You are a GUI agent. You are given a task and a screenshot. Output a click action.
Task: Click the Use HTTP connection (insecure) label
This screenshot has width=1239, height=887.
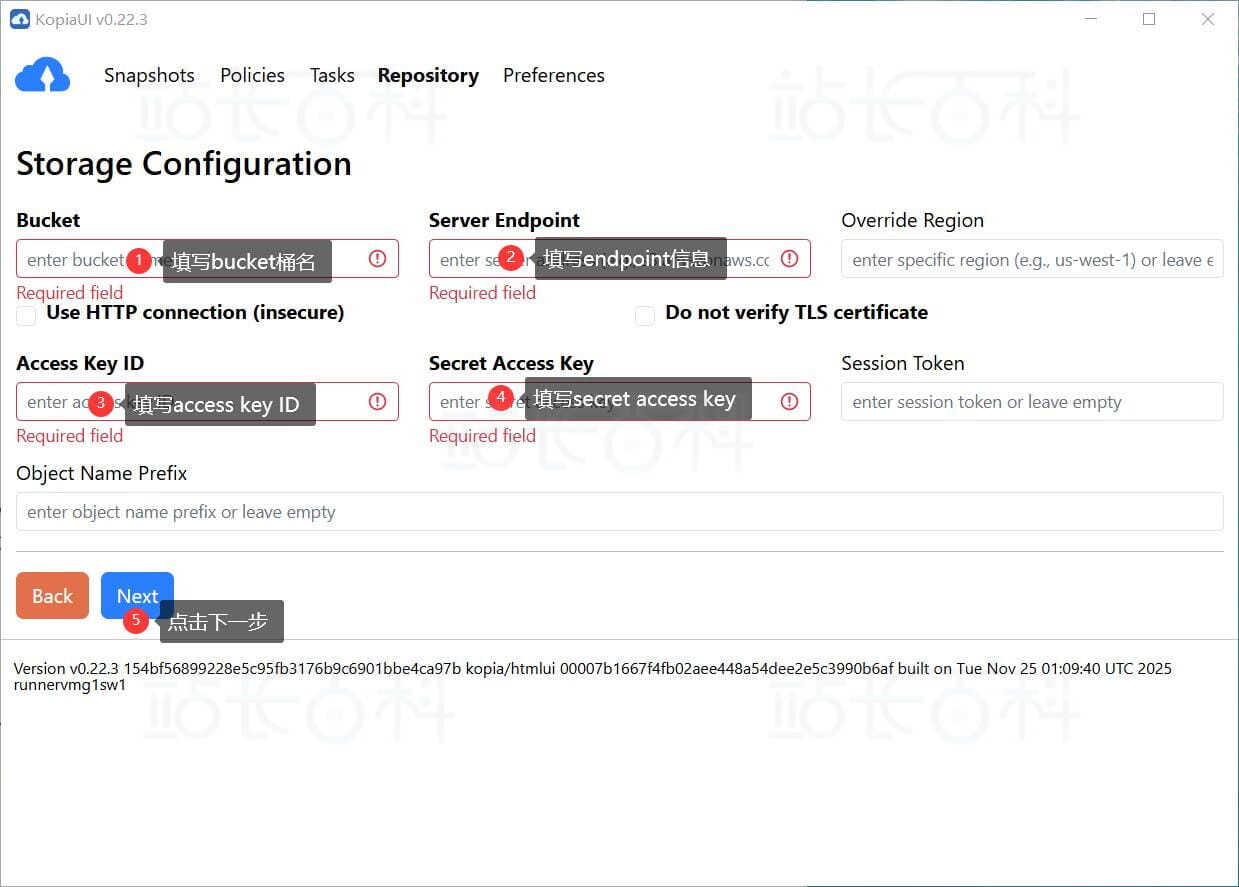(x=195, y=313)
